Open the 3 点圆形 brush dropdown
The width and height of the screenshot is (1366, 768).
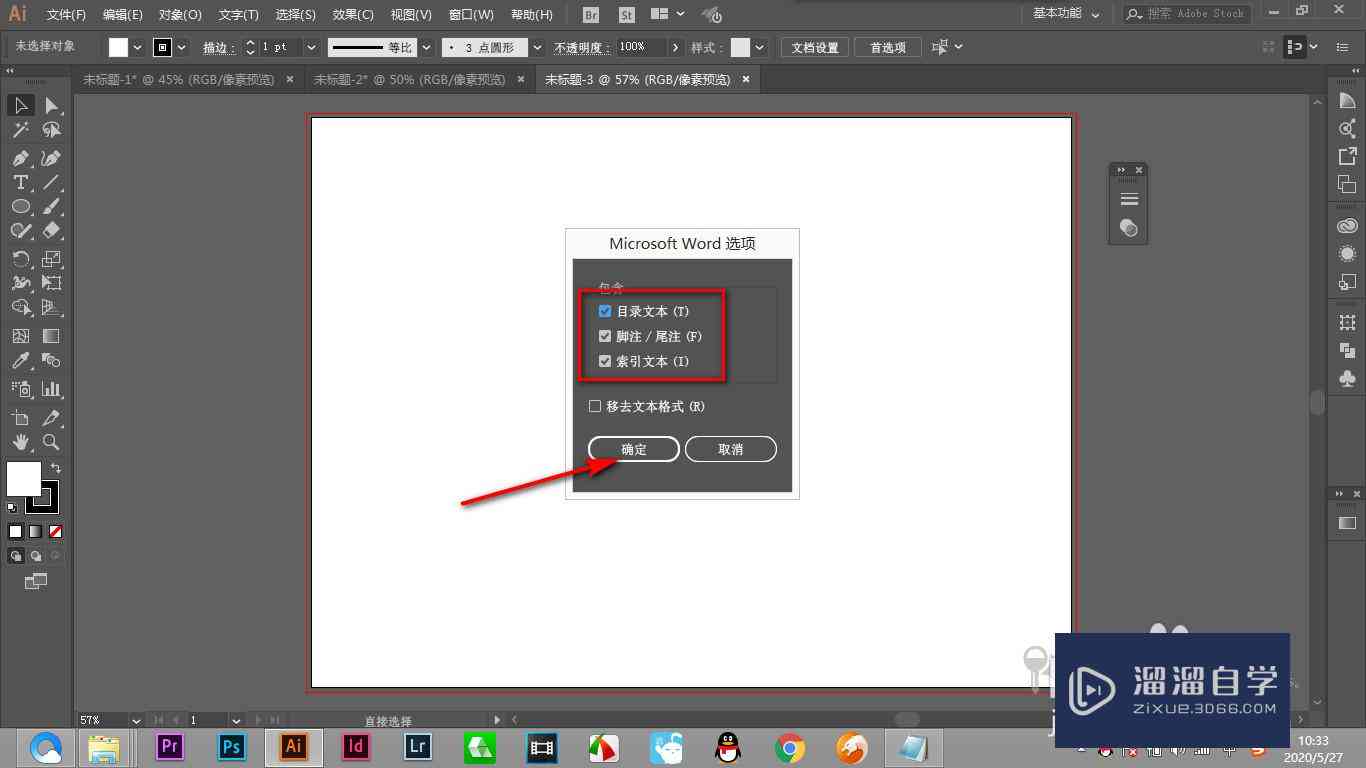[537, 47]
